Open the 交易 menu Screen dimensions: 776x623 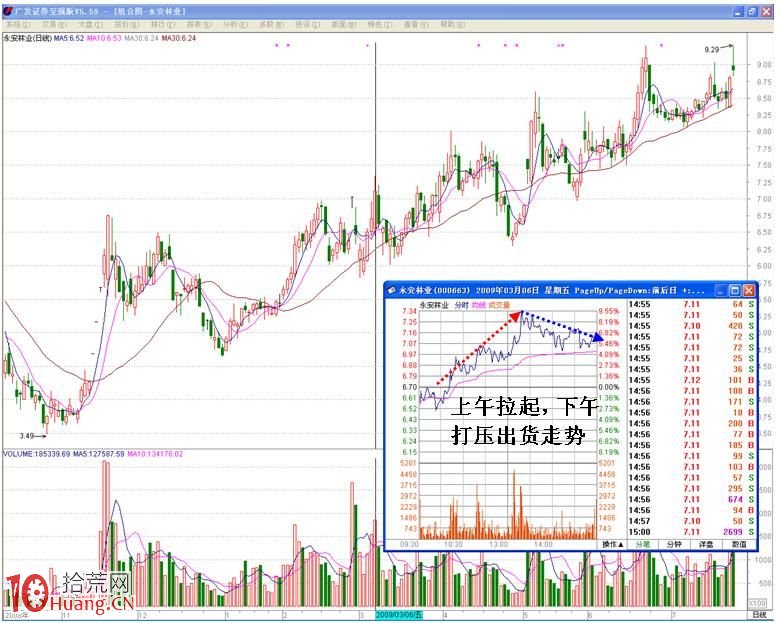pos(54,24)
